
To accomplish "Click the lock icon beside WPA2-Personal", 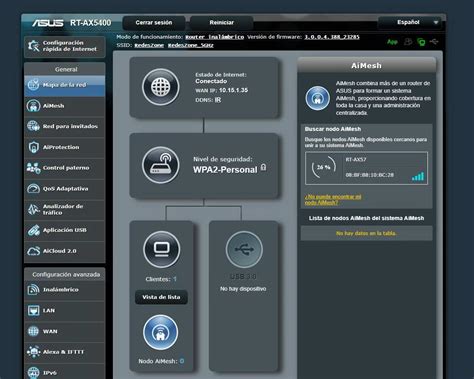I will coord(263,167).
